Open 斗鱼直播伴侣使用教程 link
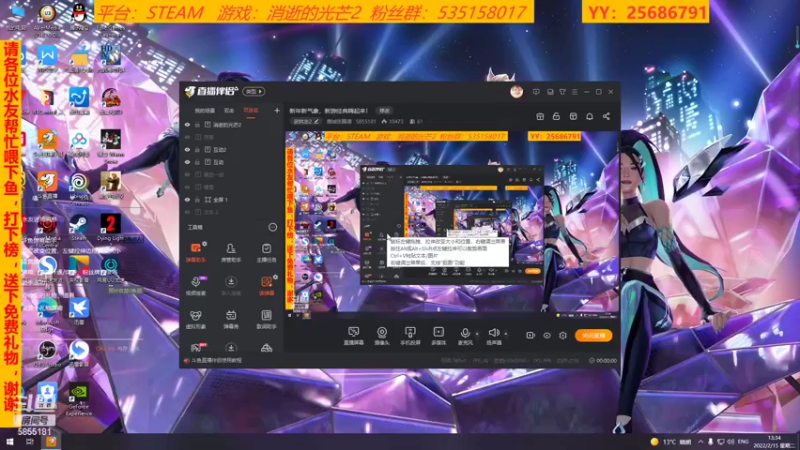 click(213, 360)
